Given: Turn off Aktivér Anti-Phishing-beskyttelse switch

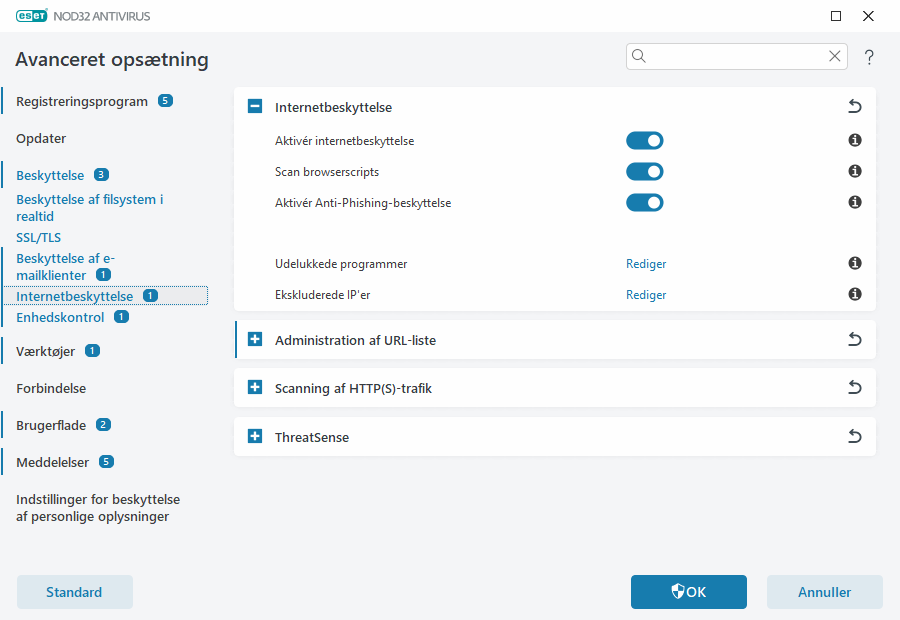Looking at the screenshot, I should [644, 203].
